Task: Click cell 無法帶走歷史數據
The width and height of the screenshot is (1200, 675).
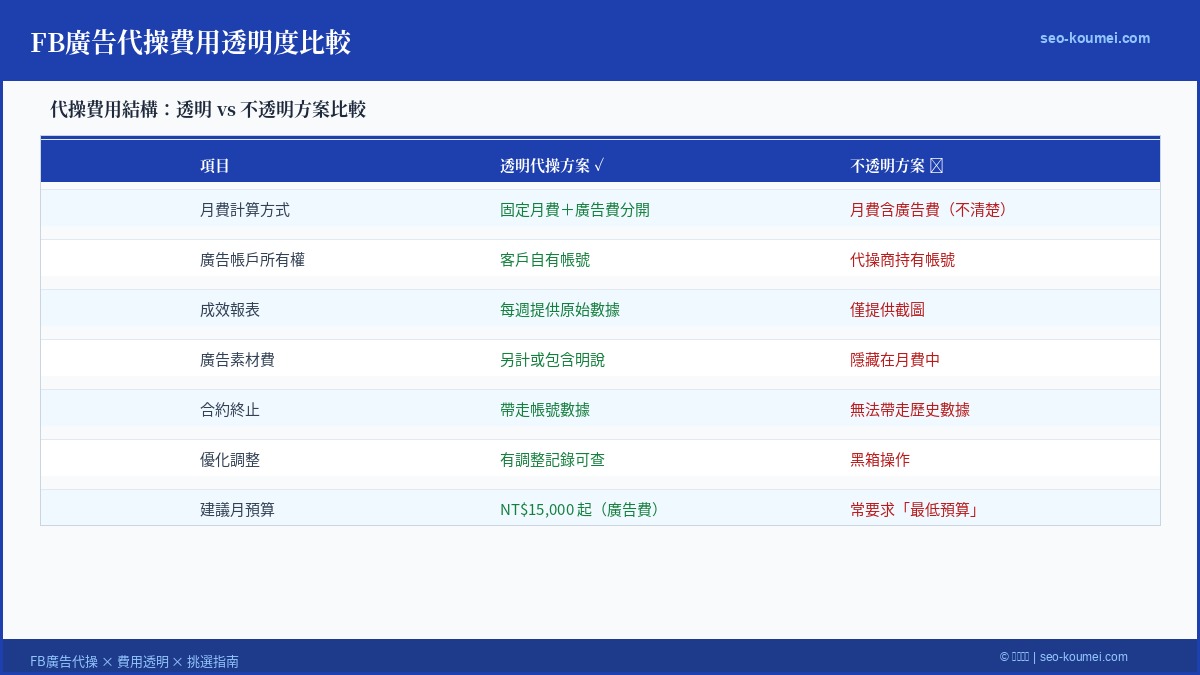Action: [910, 410]
